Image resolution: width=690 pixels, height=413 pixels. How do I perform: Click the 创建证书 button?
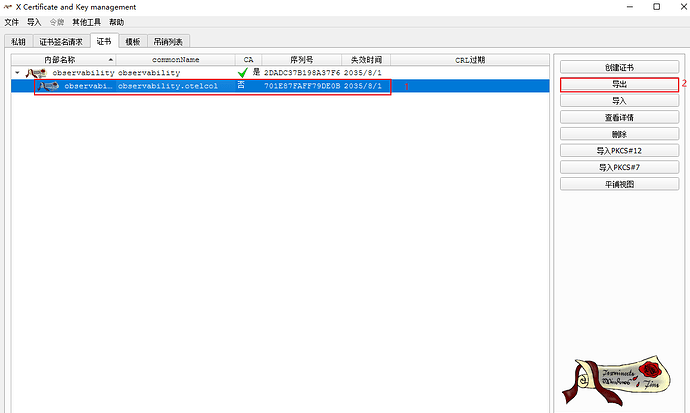tap(618, 67)
